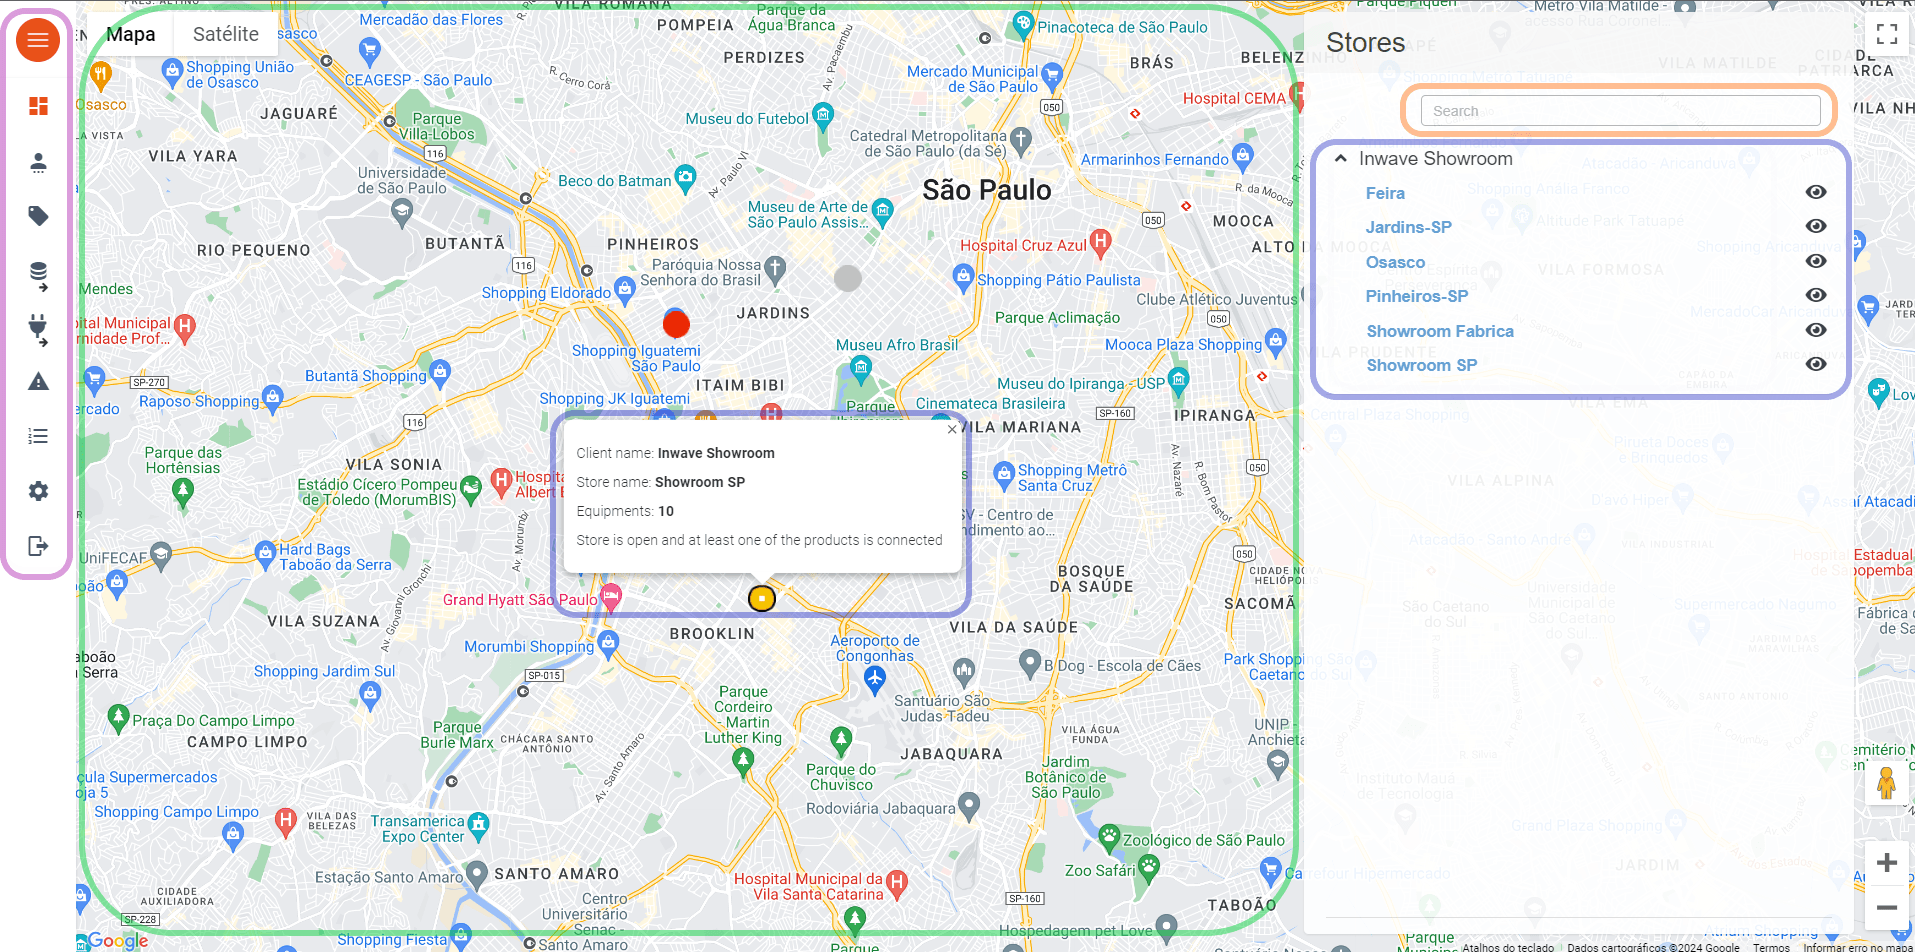Click the Shopping Pátio Paulista pin
1915x952 pixels.
pos(963,278)
